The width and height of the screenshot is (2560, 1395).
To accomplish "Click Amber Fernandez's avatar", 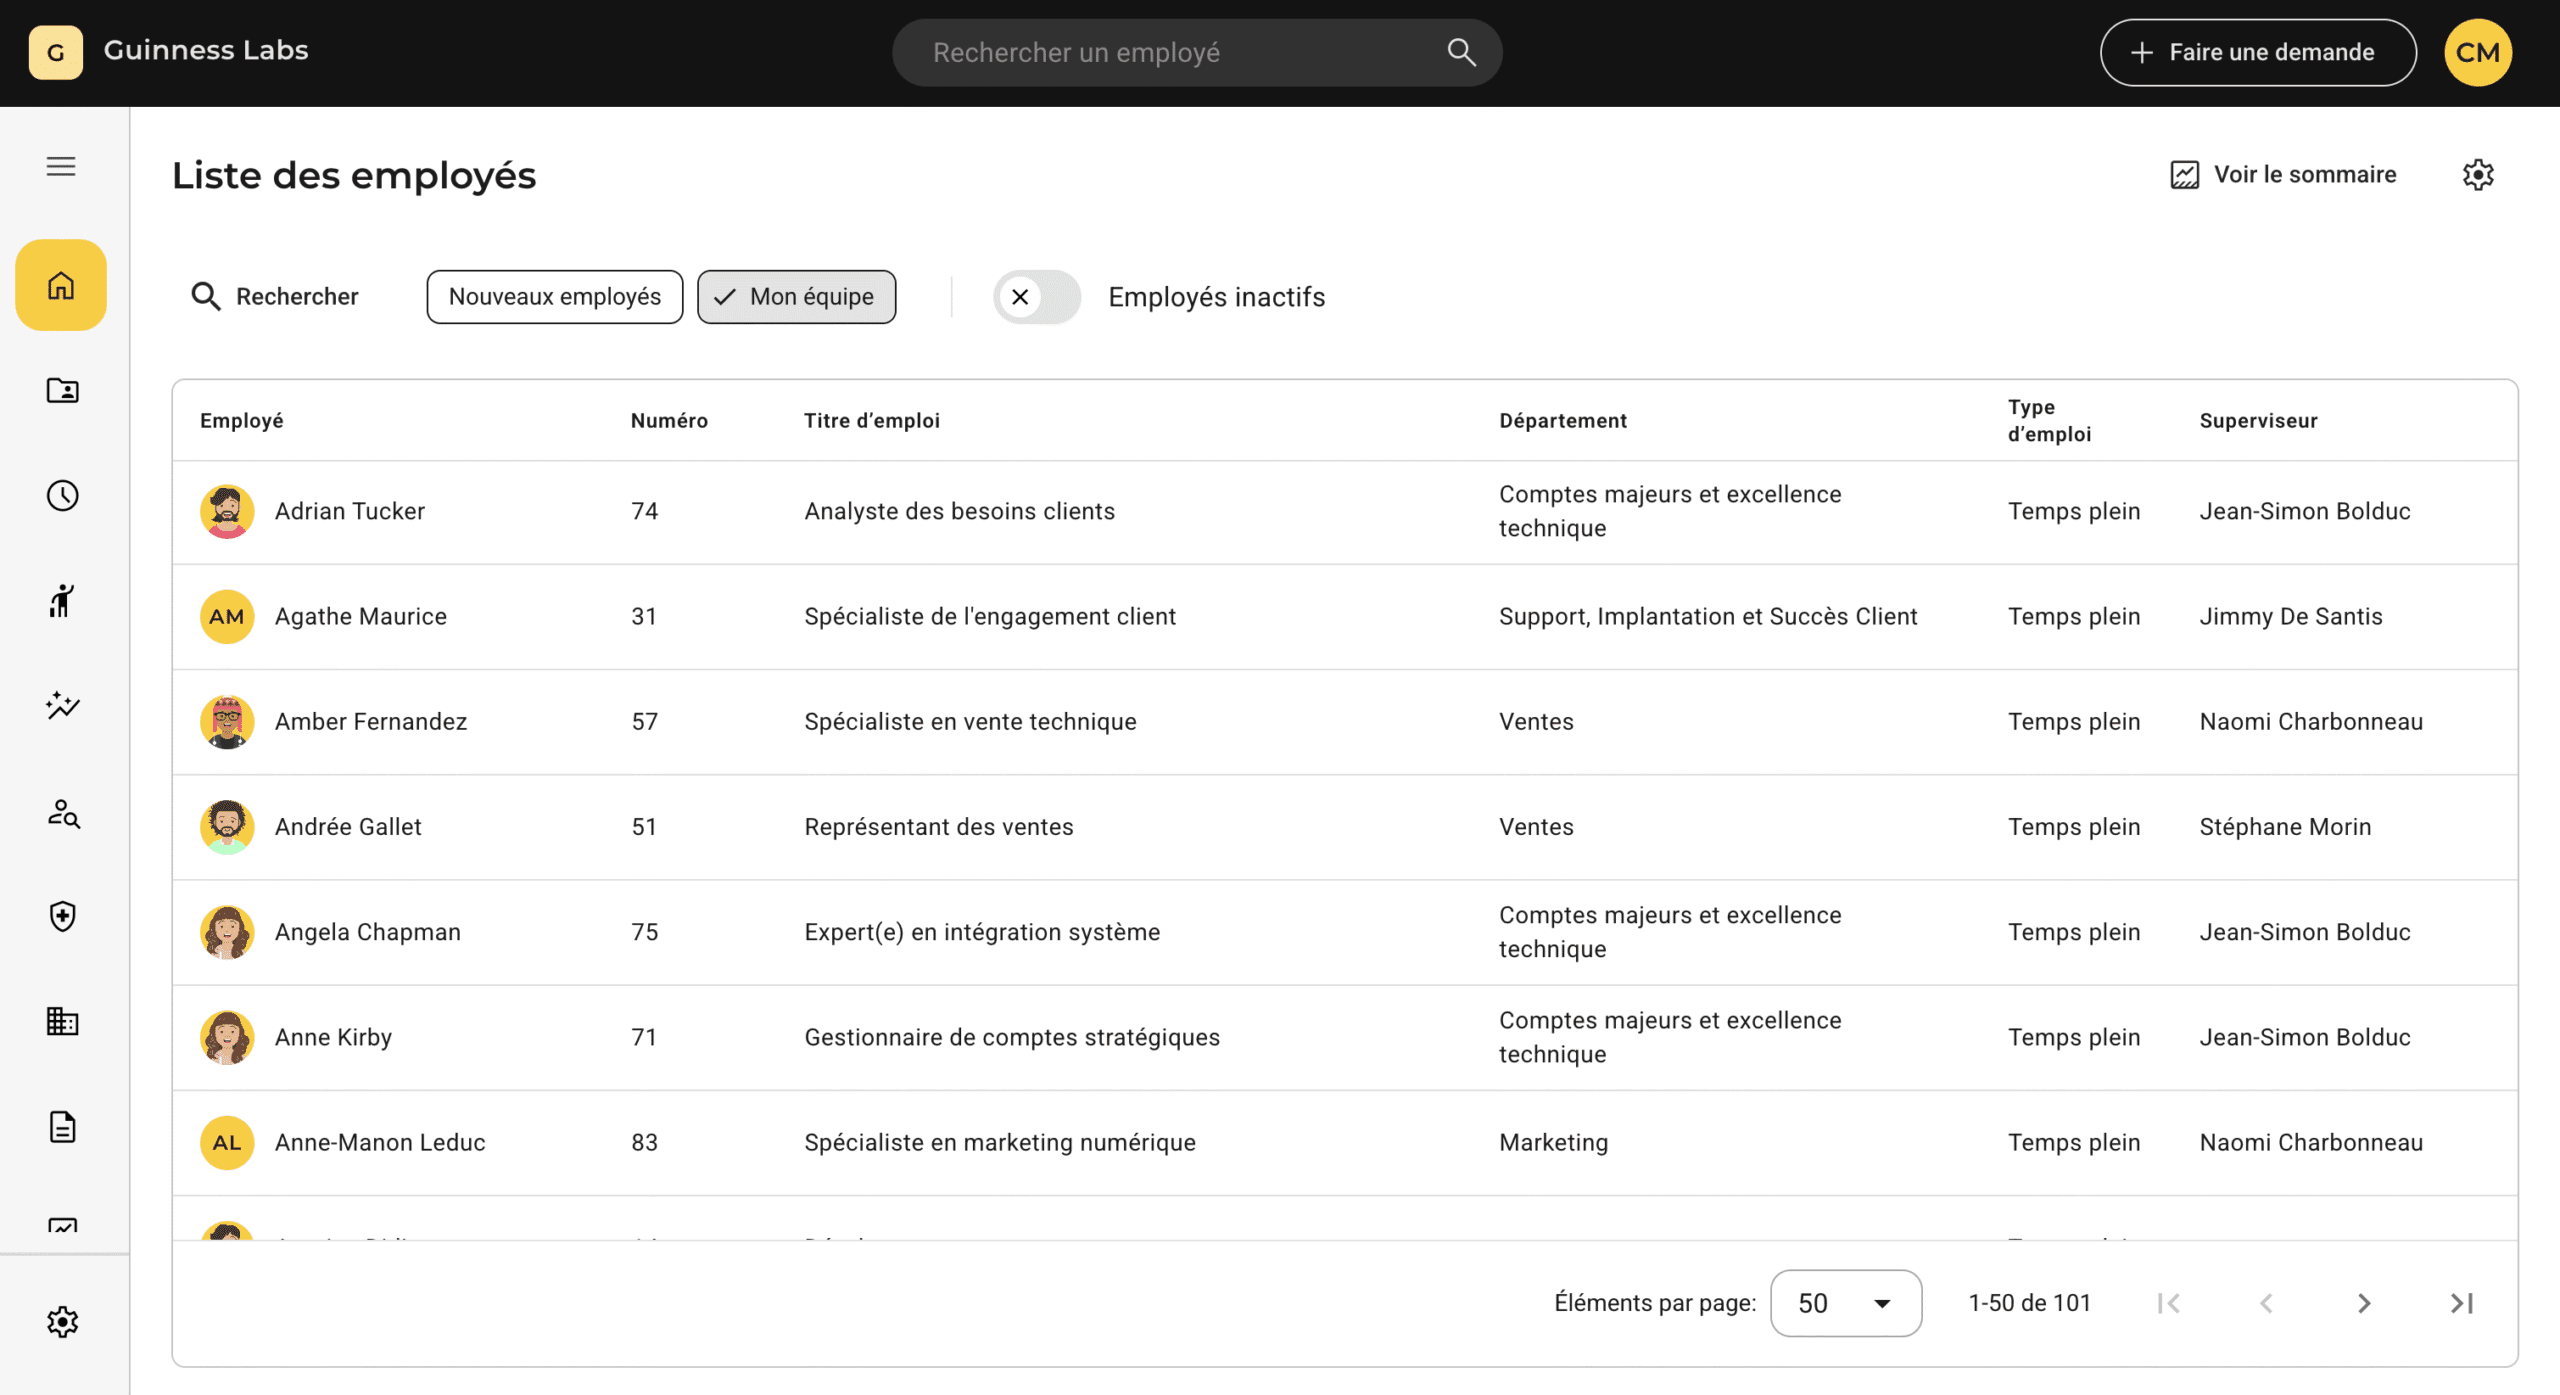I will [x=227, y=722].
